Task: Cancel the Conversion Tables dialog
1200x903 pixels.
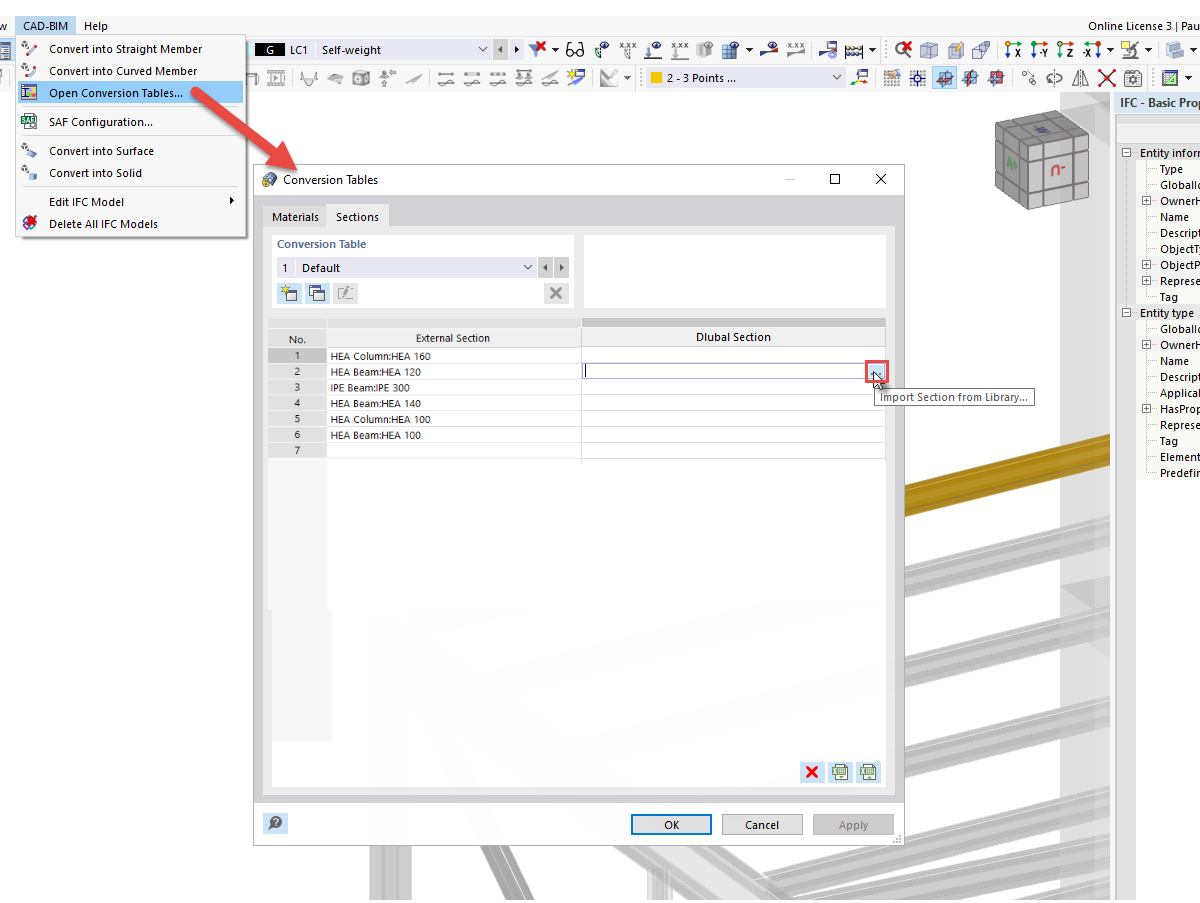Action: pos(761,824)
